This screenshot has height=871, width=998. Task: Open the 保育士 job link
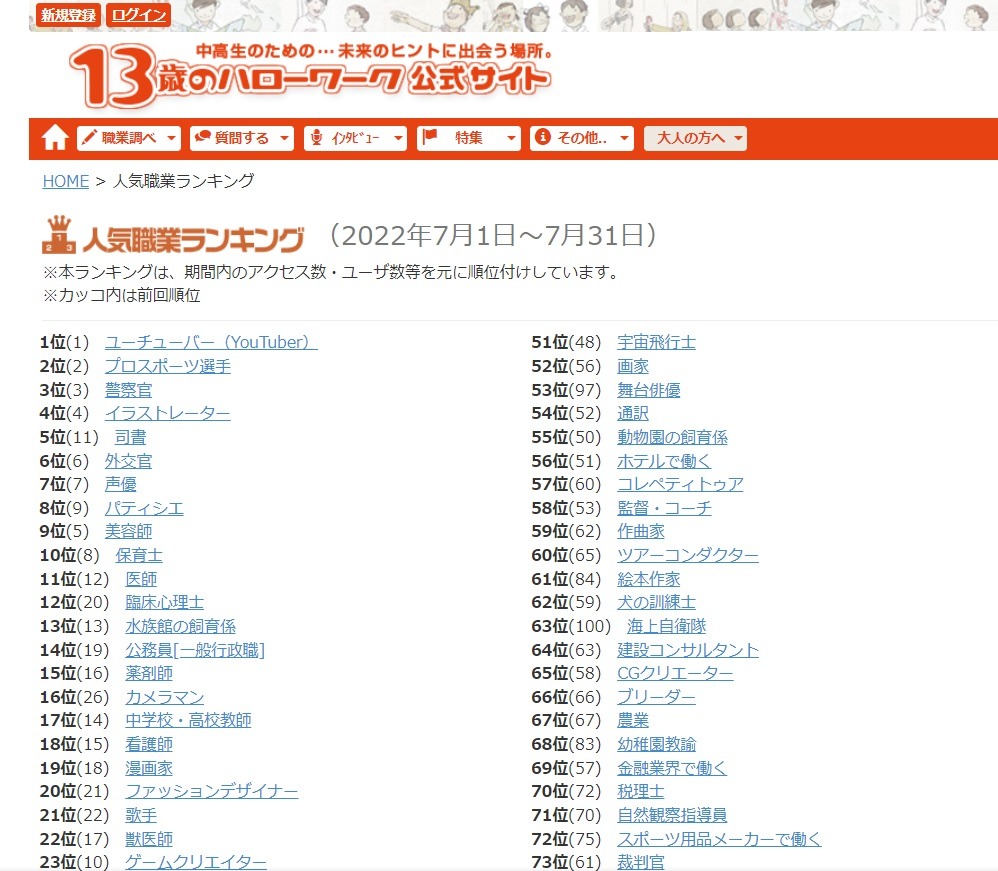pos(139,555)
